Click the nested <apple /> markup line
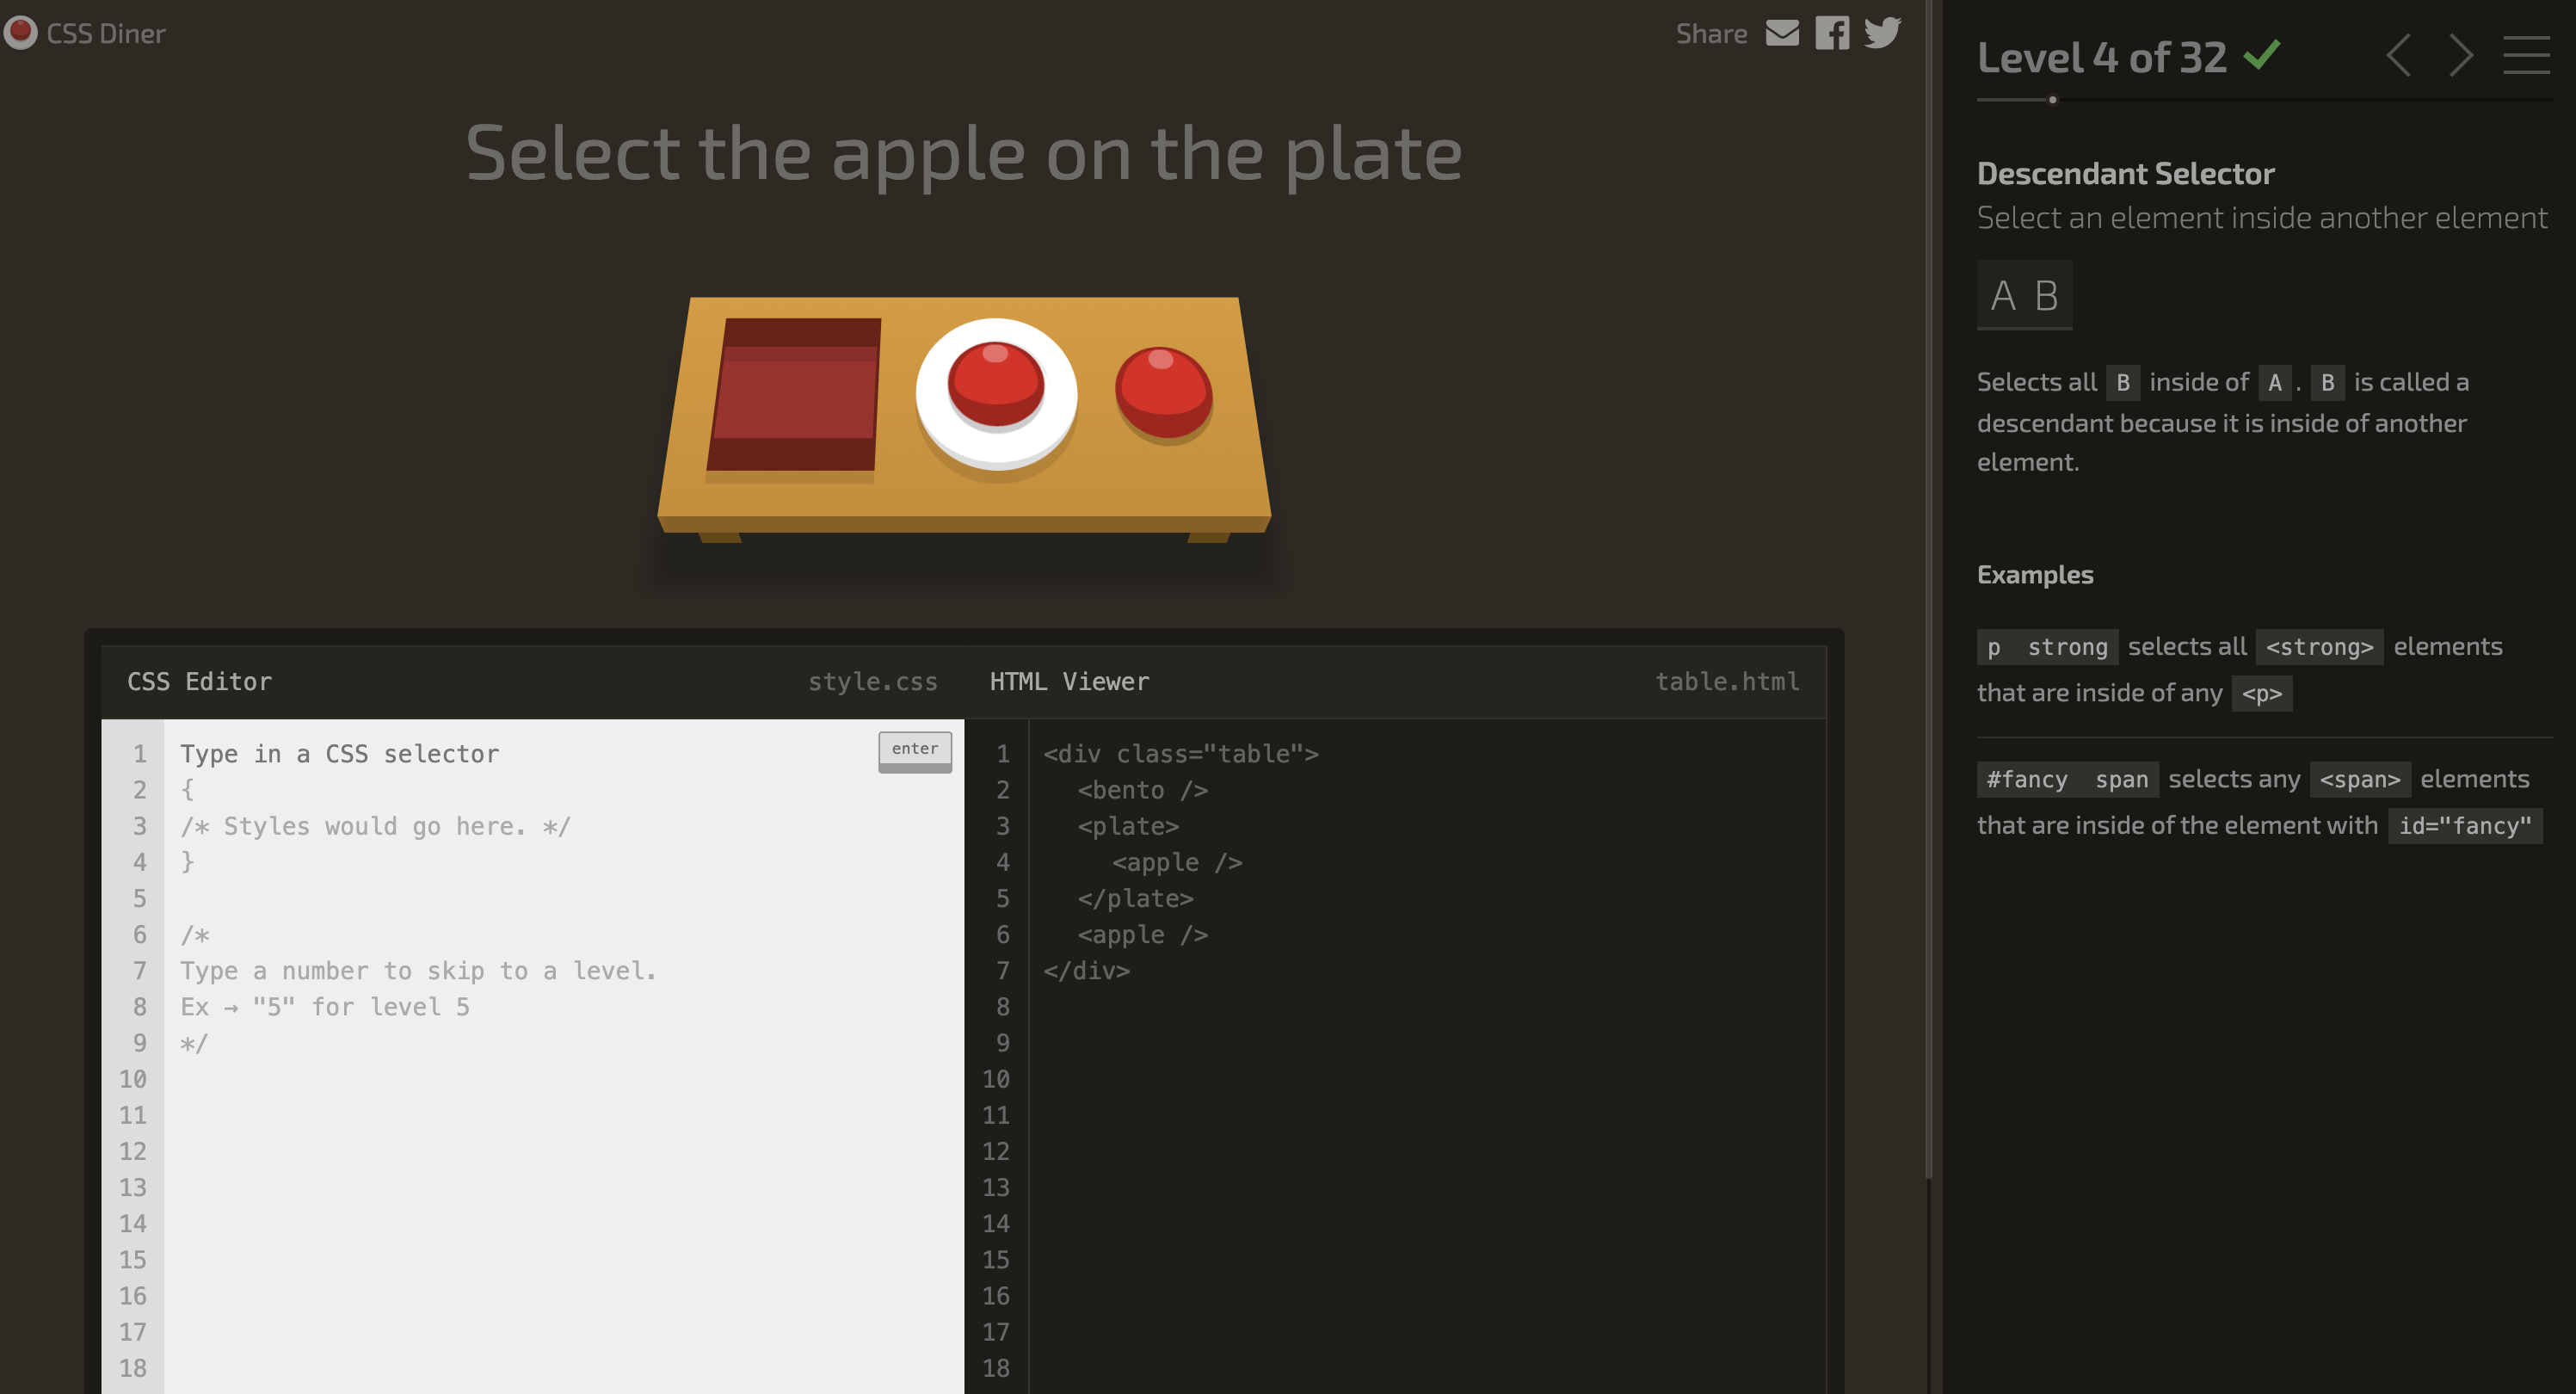Image resolution: width=2576 pixels, height=1394 pixels. 1176,862
